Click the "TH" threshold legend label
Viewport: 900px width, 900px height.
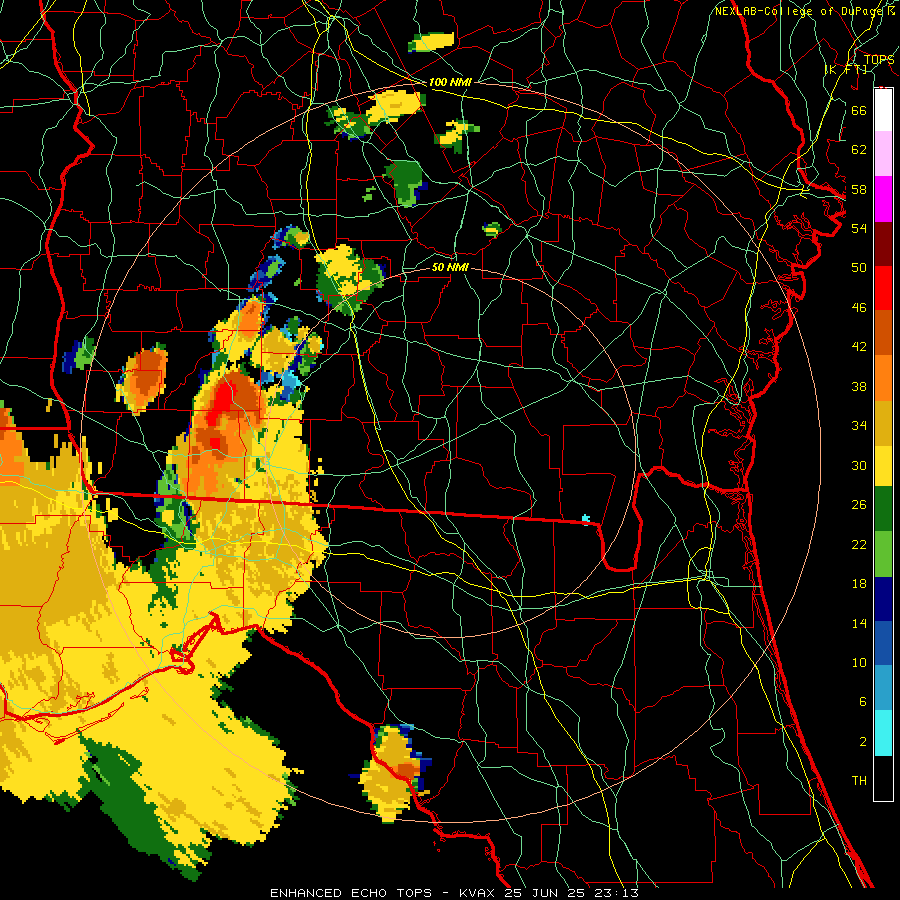tap(859, 781)
